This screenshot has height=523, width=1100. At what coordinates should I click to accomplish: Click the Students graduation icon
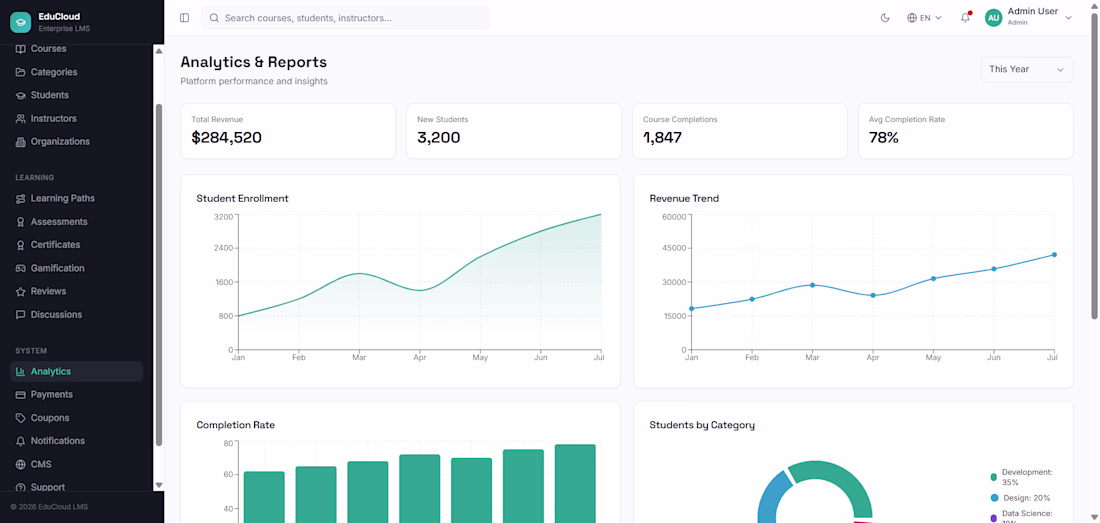[x=20, y=95]
